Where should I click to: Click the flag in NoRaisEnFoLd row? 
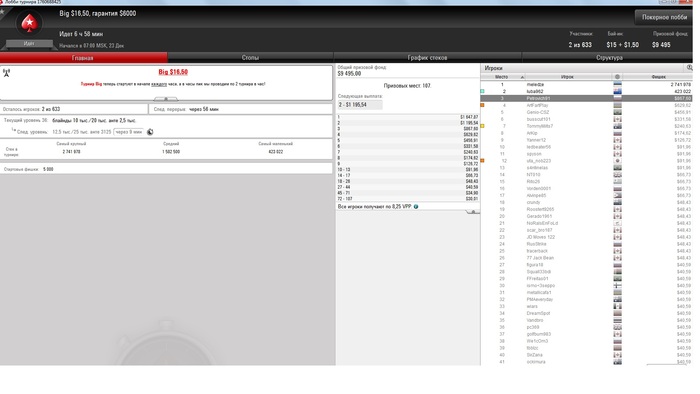pos(617,223)
